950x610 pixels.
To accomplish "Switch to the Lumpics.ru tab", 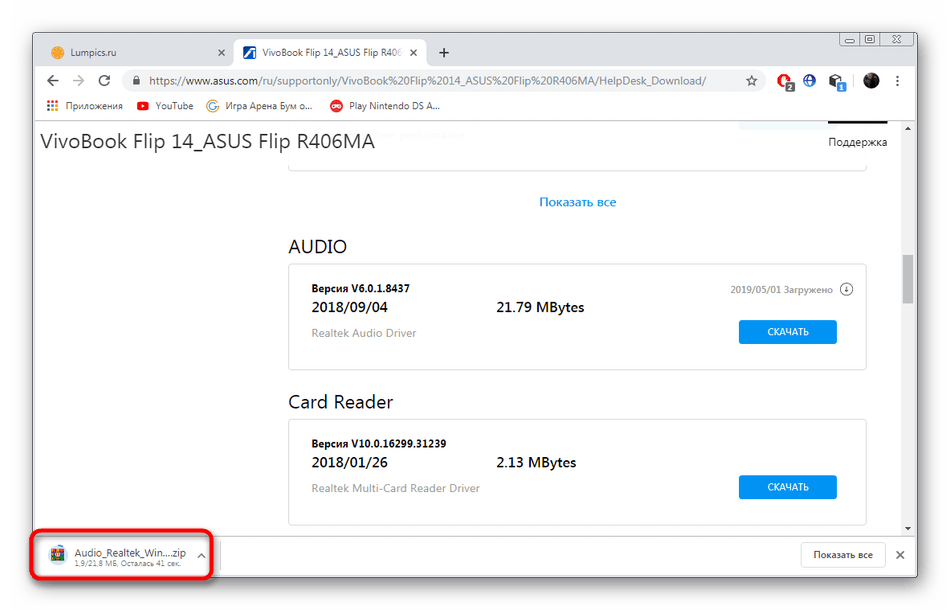I will 133,53.
